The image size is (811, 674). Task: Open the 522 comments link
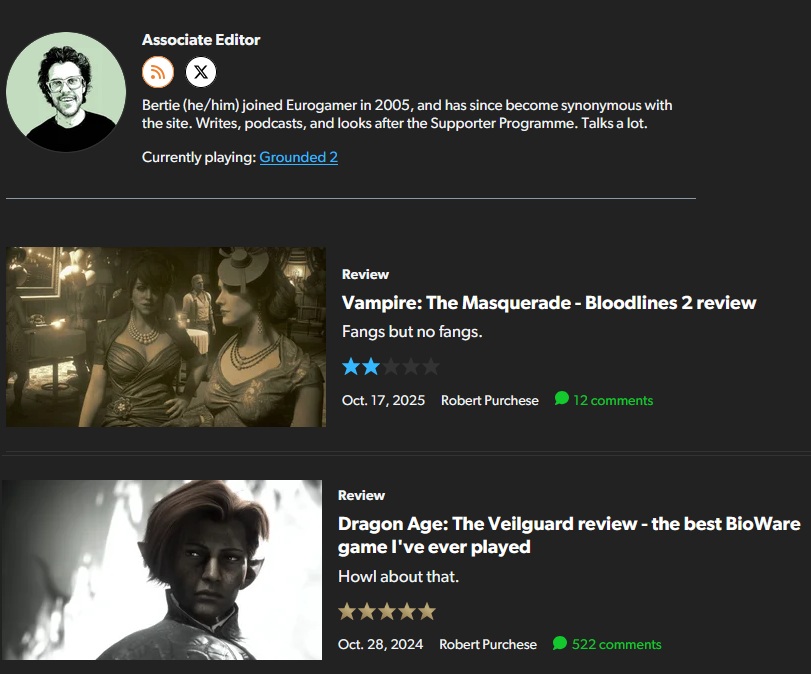(617, 645)
